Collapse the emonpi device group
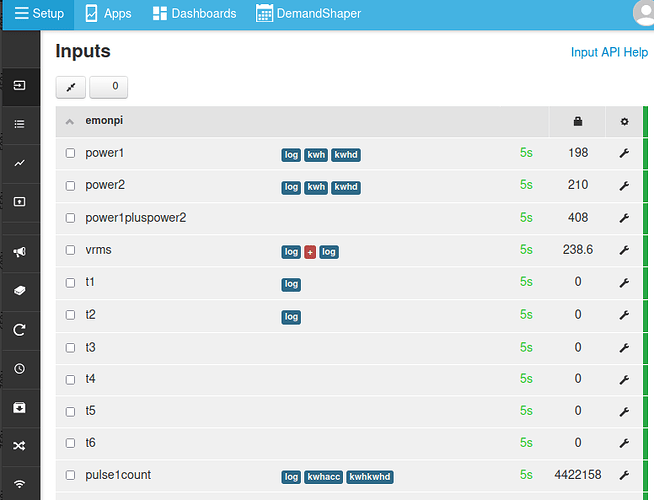This screenshot has width=654, height=500. [x=70, y=122]
